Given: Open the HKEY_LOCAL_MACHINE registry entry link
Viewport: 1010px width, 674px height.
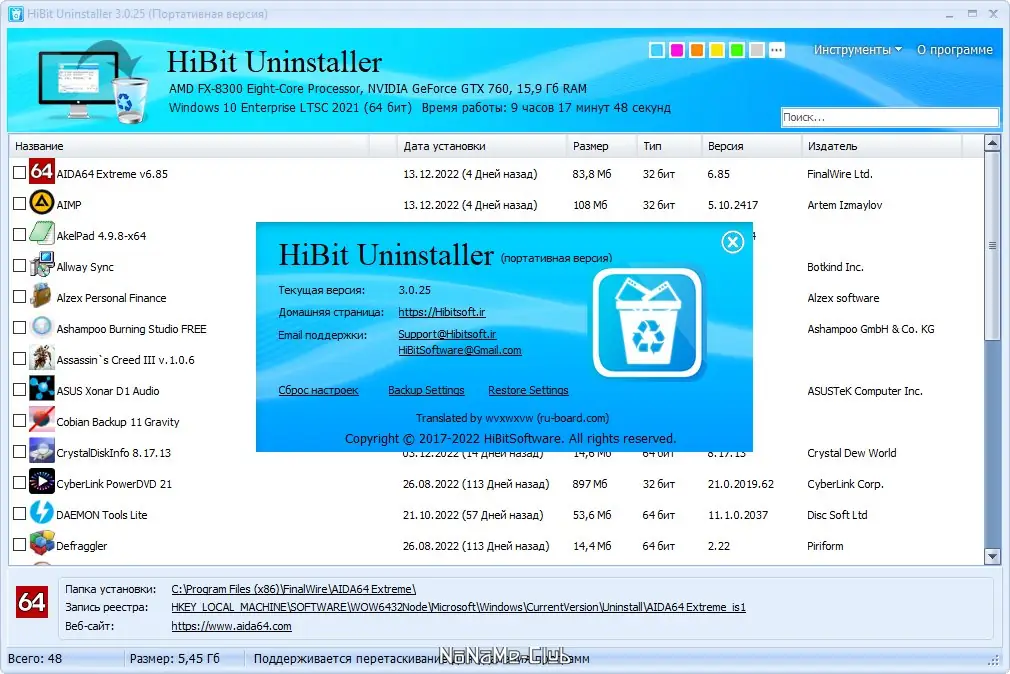Looking at the screenshot, I should pos(459,607).
